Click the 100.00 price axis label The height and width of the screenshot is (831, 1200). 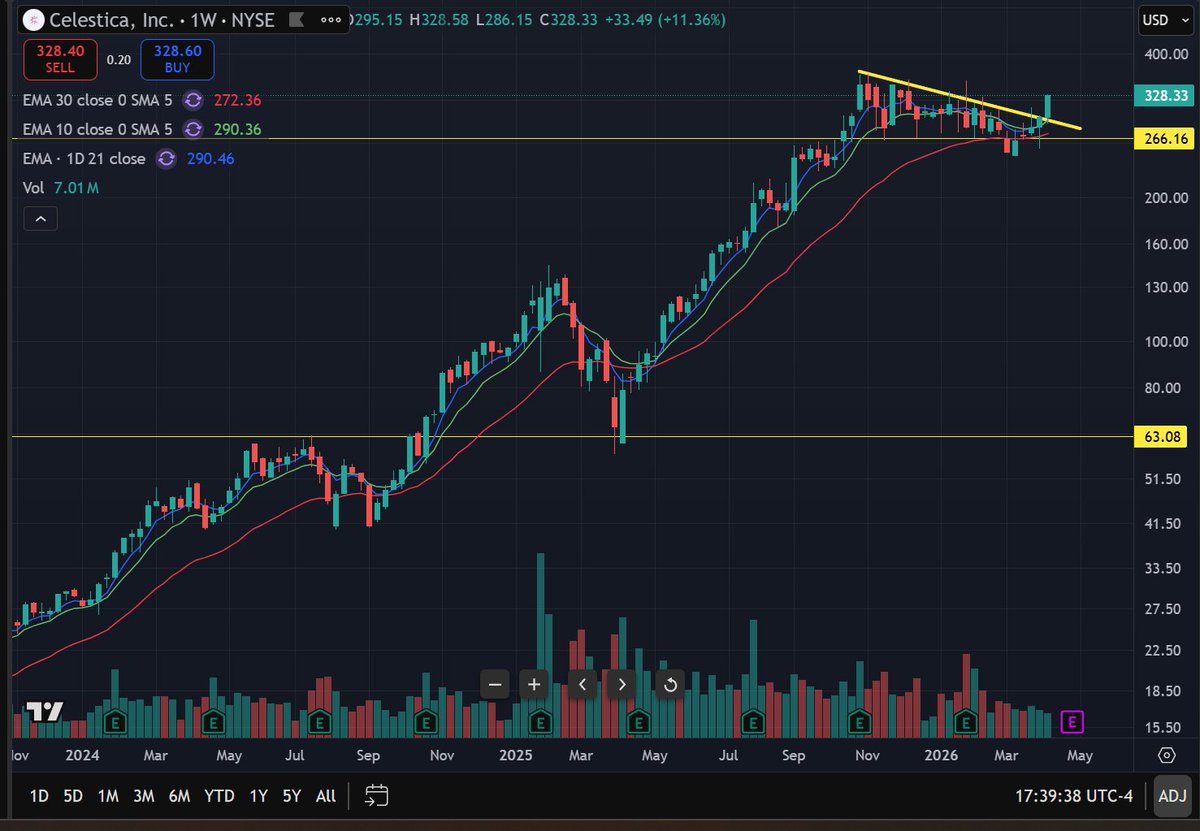(x=1165, y=341)
